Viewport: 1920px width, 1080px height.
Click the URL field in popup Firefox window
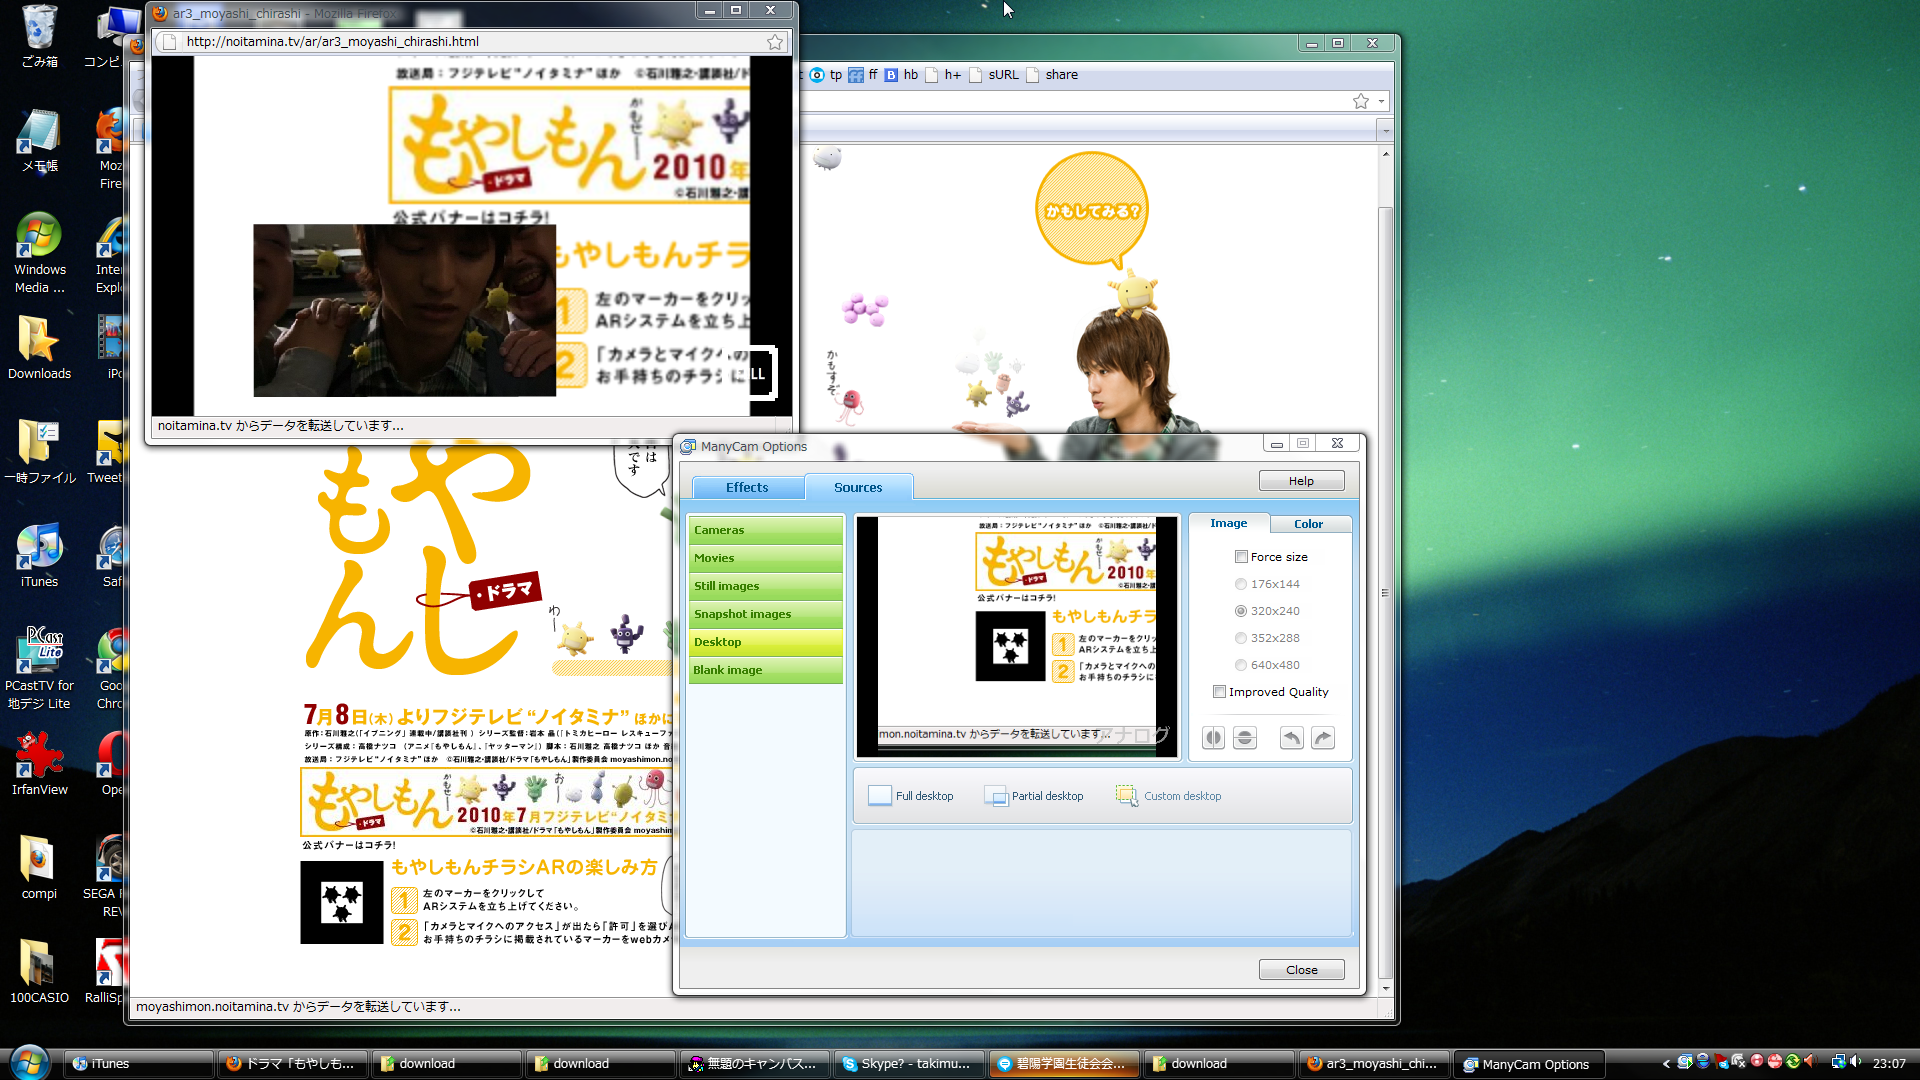(470, 42)
